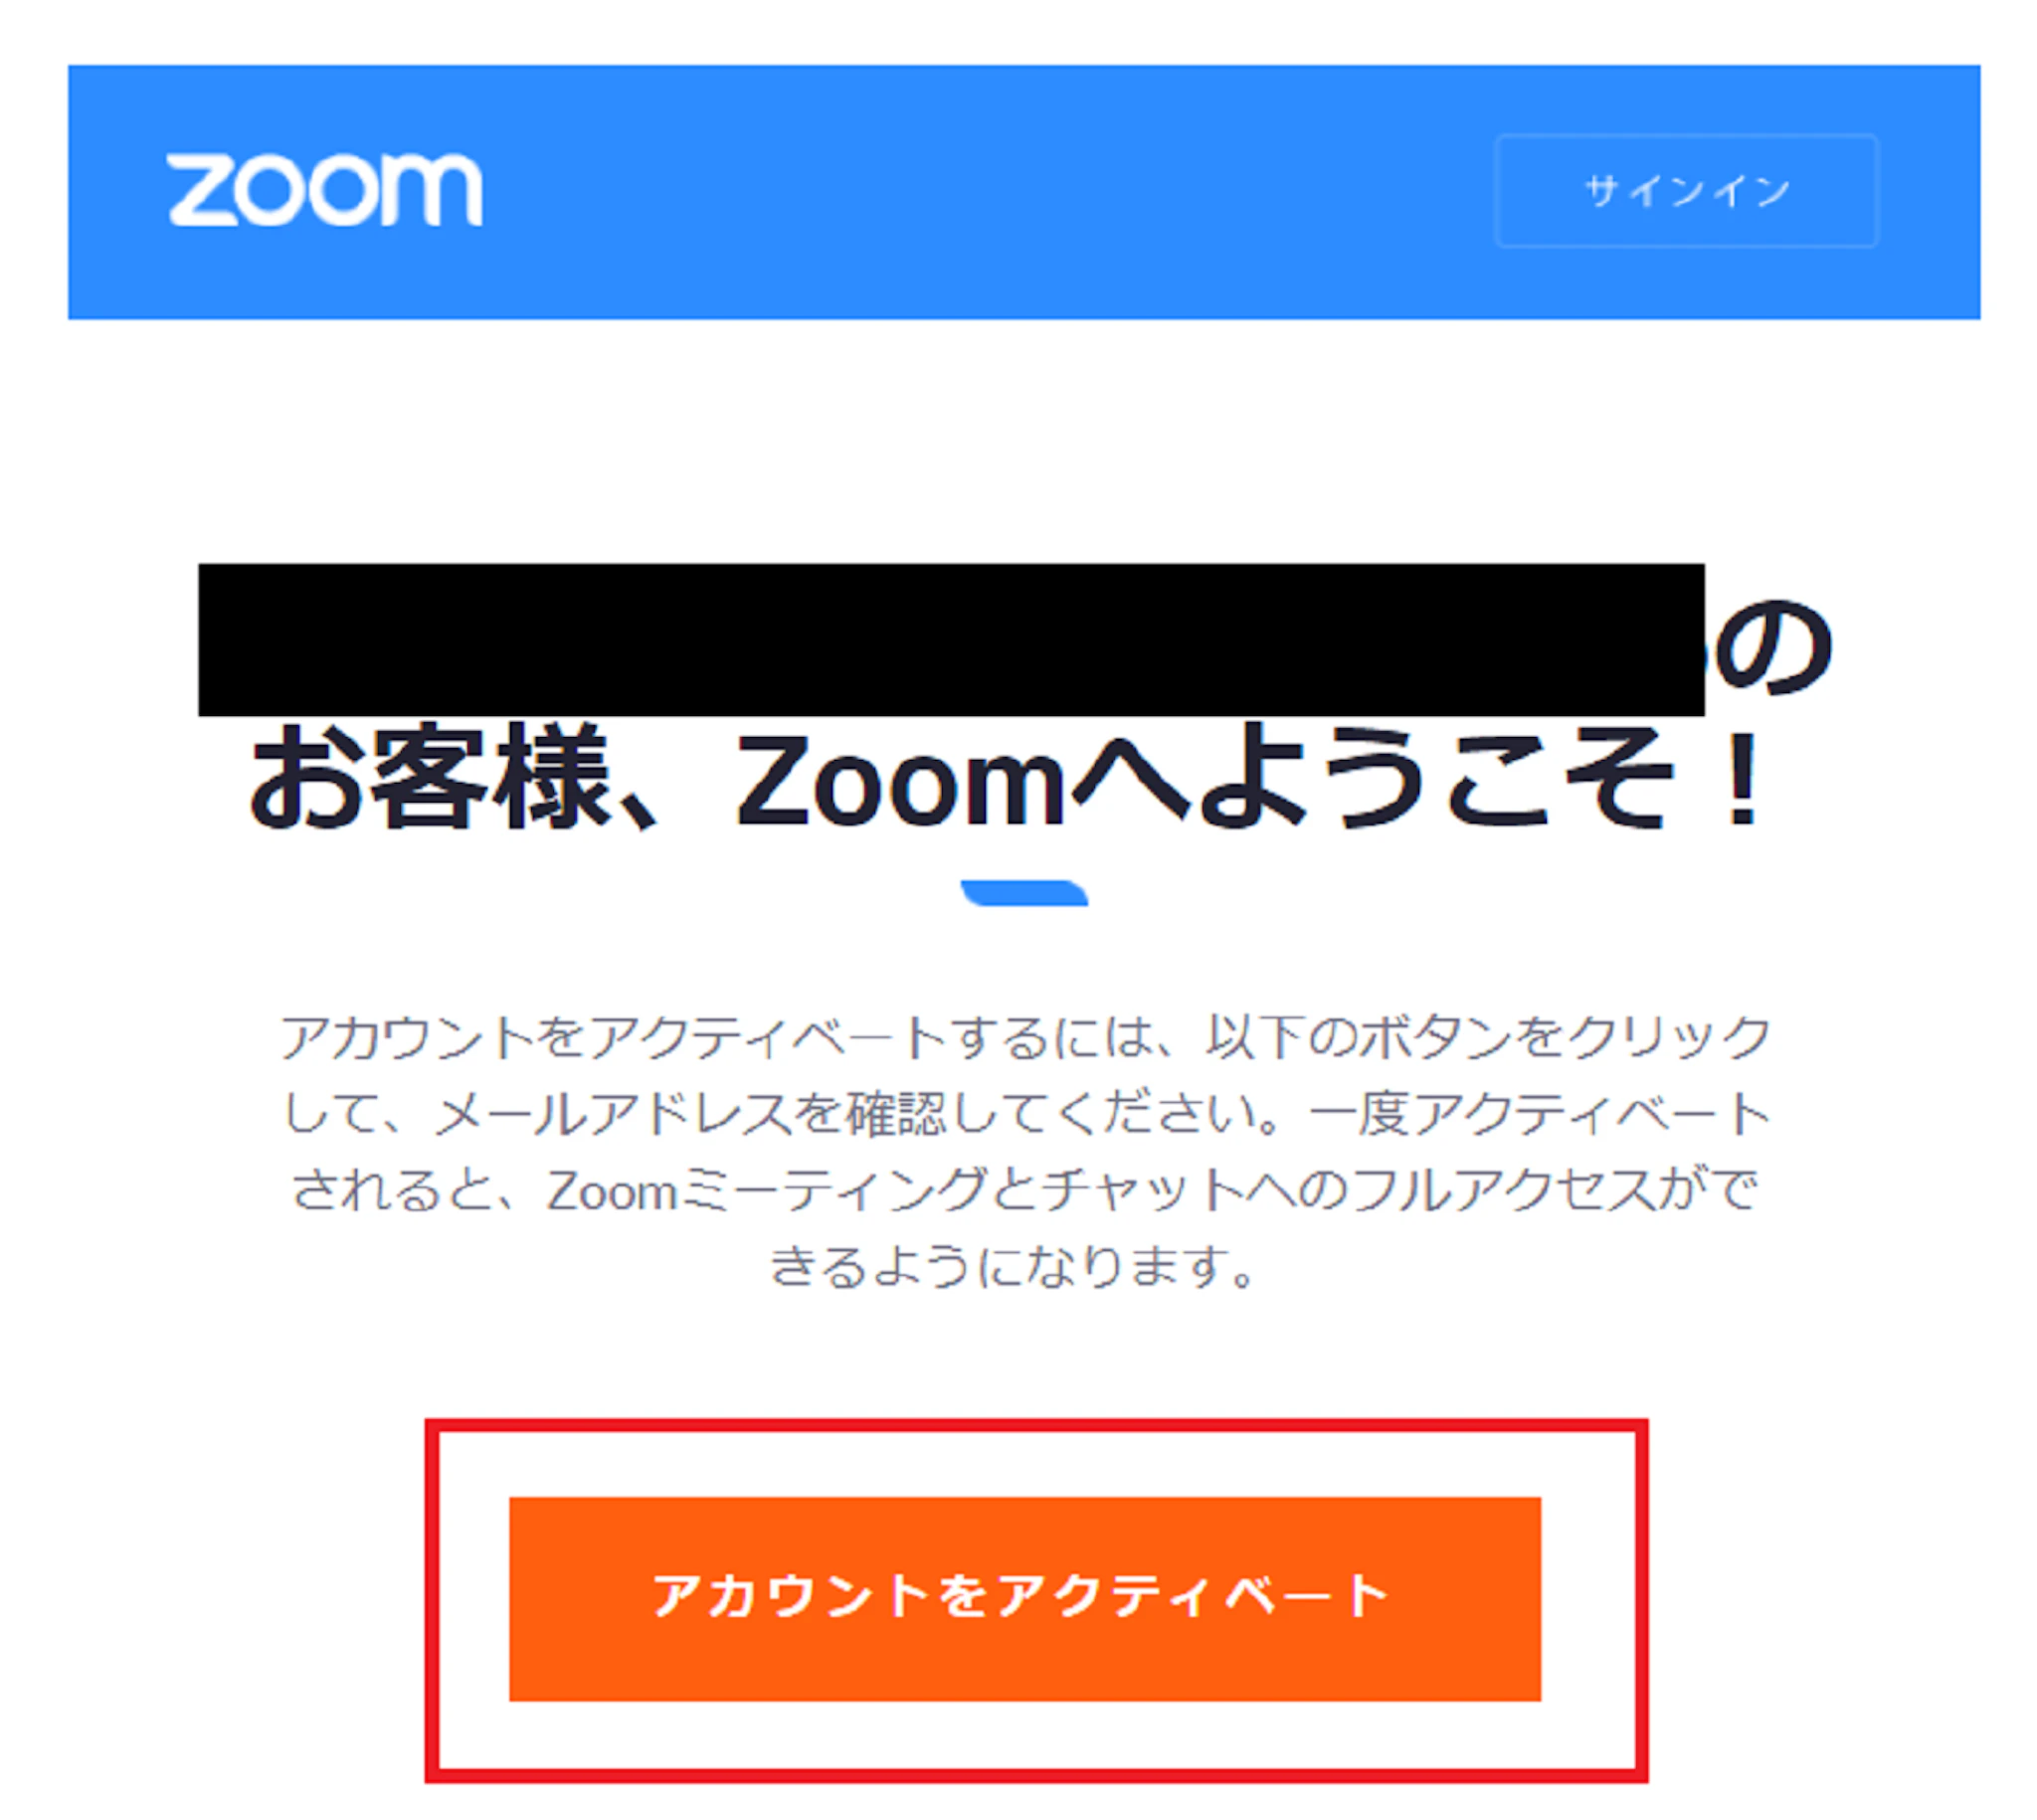Click the orange アカウントをアクティベート button

click(1024, 1598)
